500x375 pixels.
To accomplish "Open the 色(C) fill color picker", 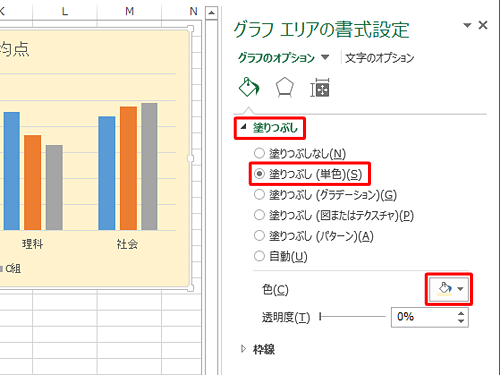I will click(x=449, y=289).
